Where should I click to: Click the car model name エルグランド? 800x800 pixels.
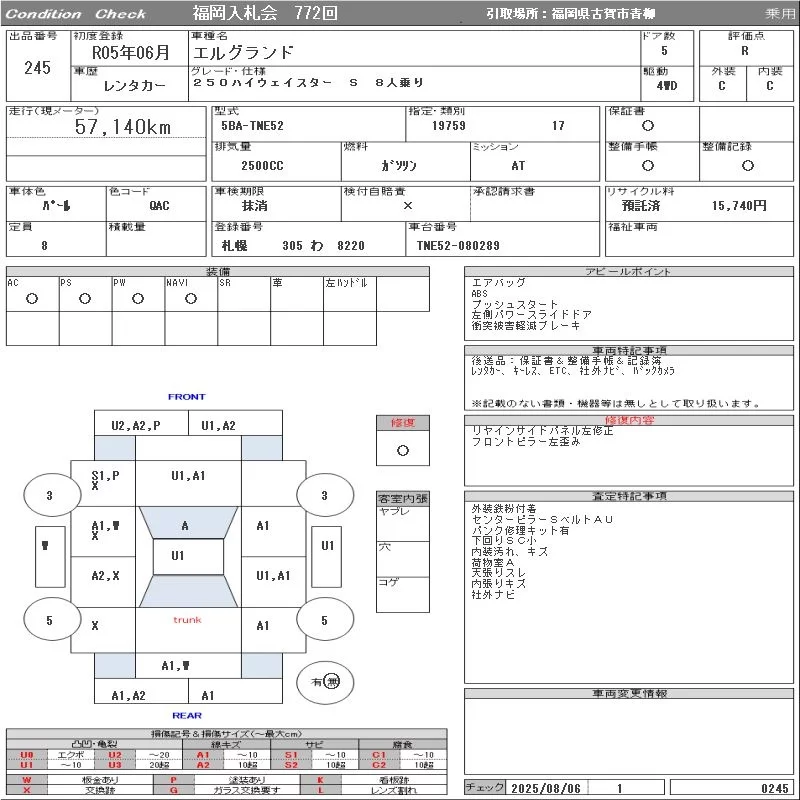tap(243, 52)
